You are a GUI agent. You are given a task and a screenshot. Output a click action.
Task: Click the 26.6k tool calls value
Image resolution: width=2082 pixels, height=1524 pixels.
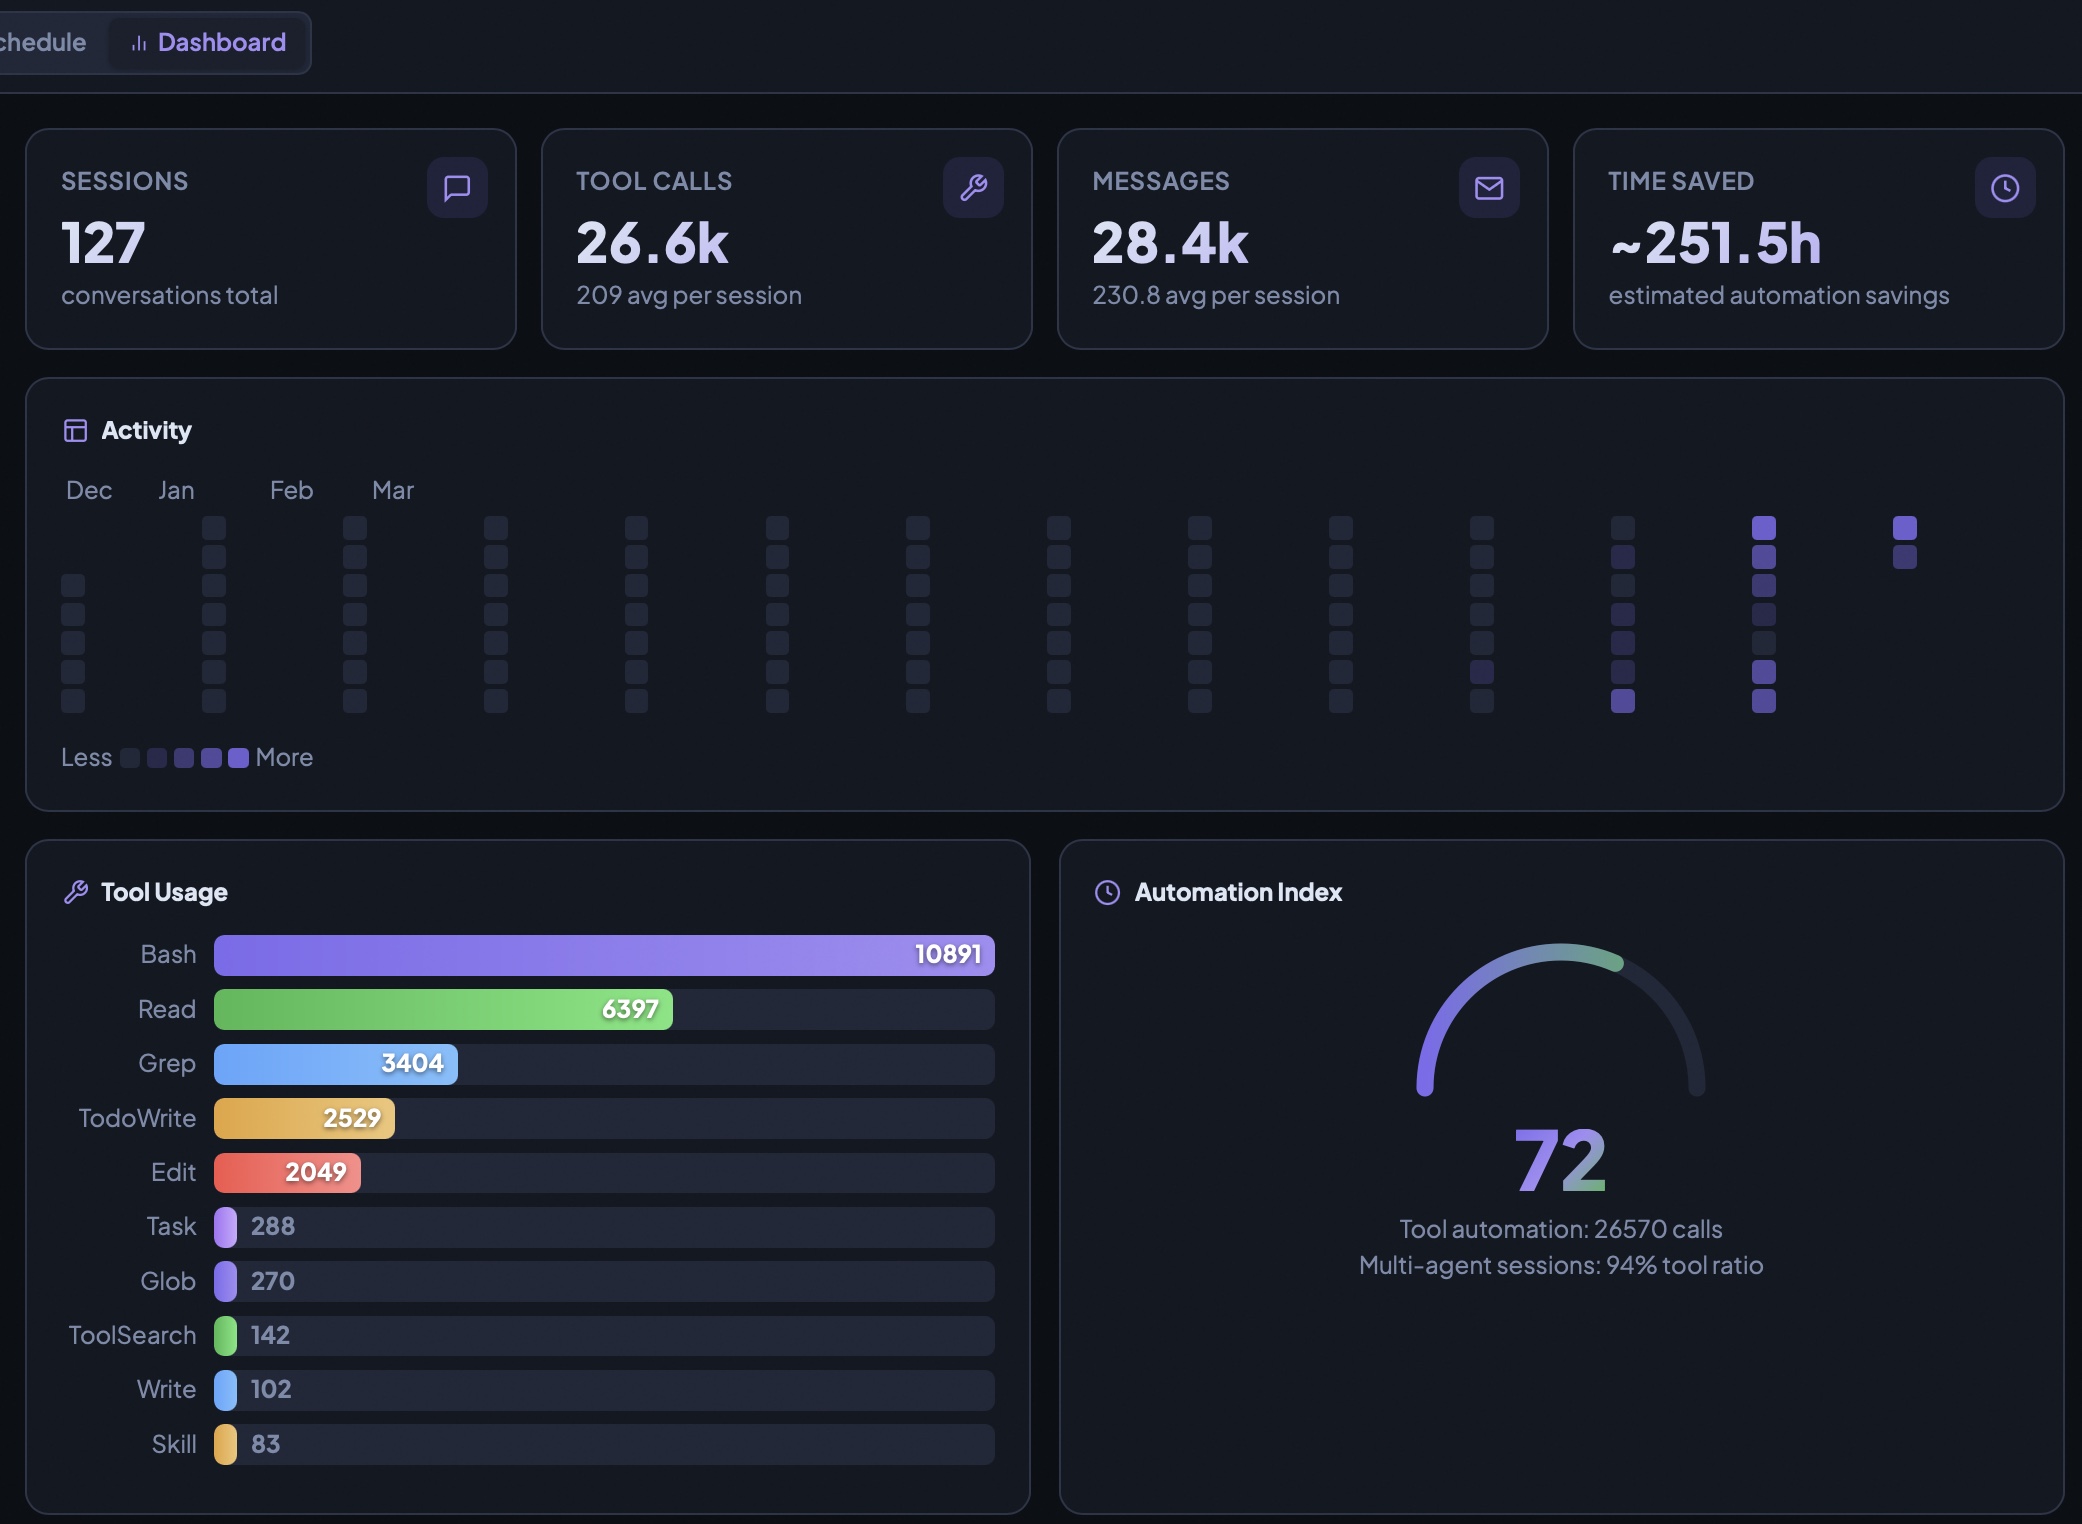[652, 243]
